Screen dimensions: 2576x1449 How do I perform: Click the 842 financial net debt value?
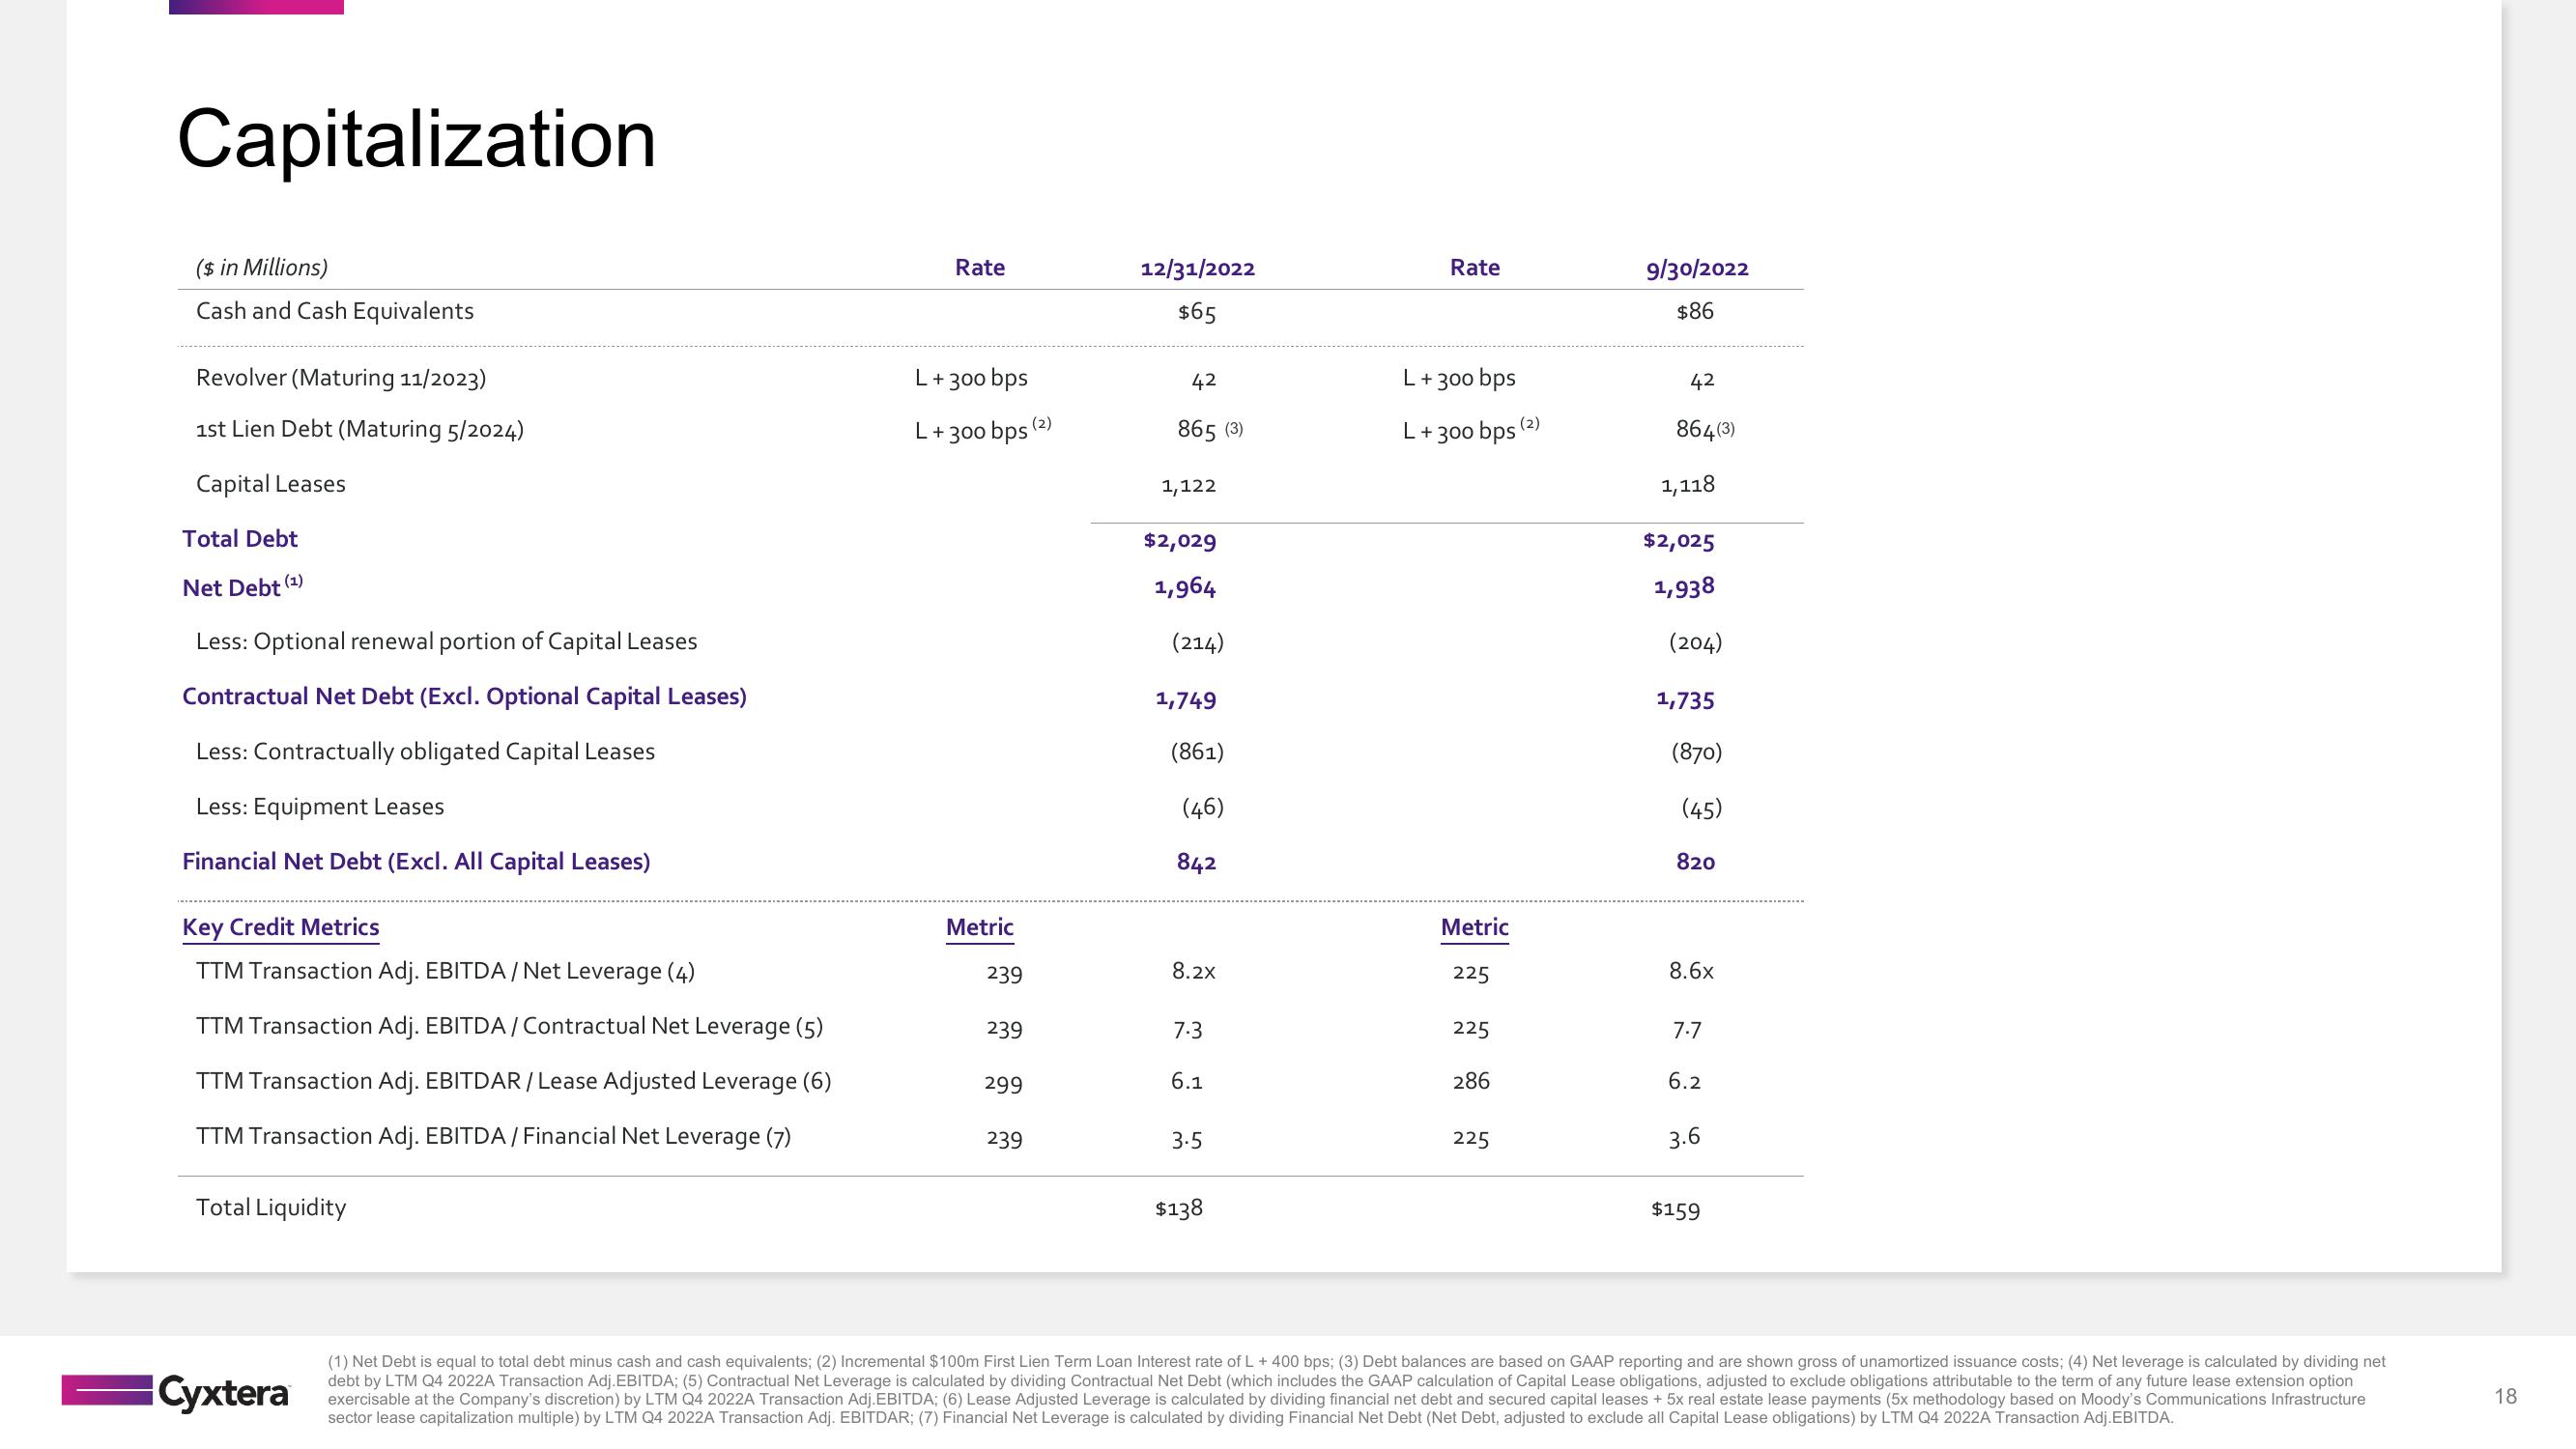click(x=1196, y=862)
